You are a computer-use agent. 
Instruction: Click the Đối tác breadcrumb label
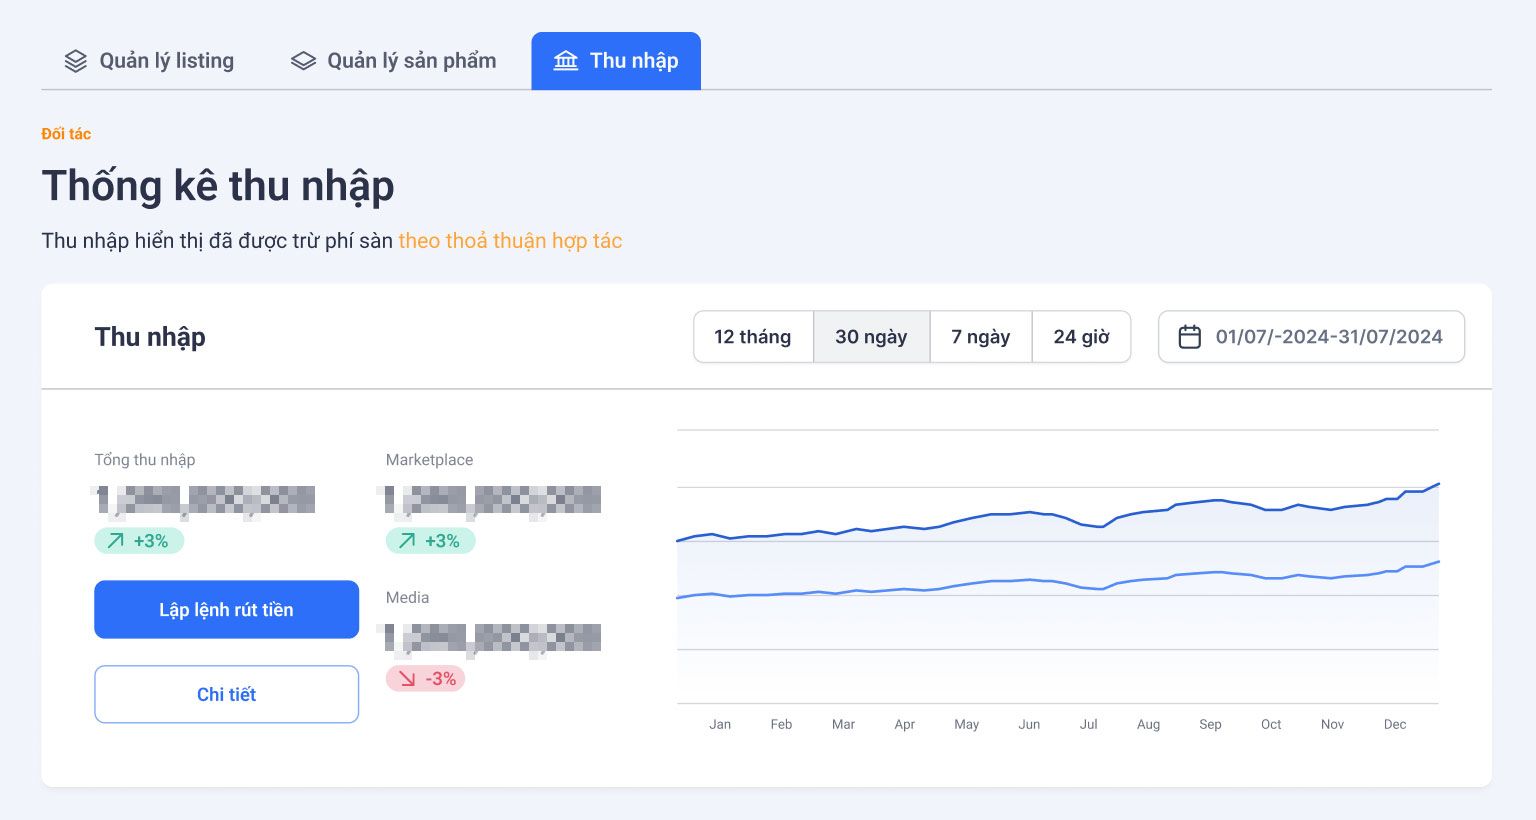[x=66, y=134]
